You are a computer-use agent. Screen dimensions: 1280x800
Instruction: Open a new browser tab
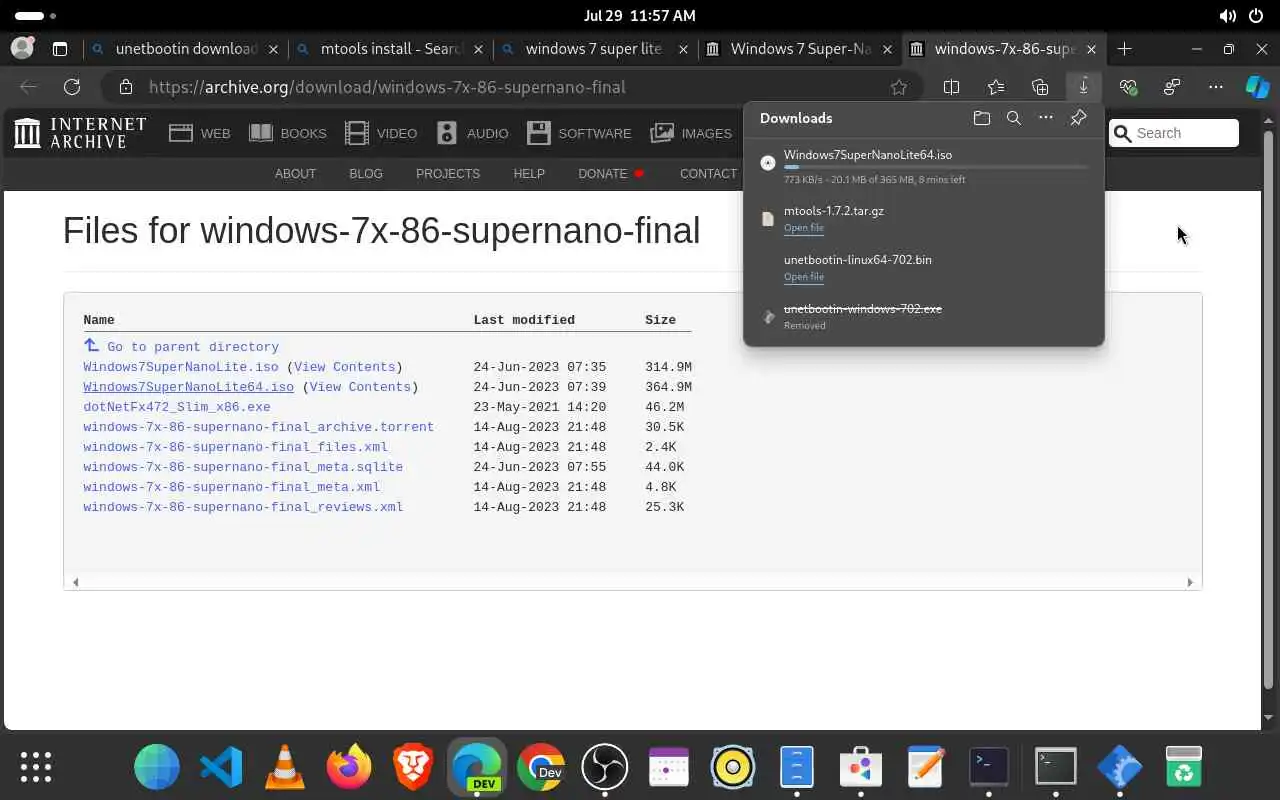click(1124, 48)
